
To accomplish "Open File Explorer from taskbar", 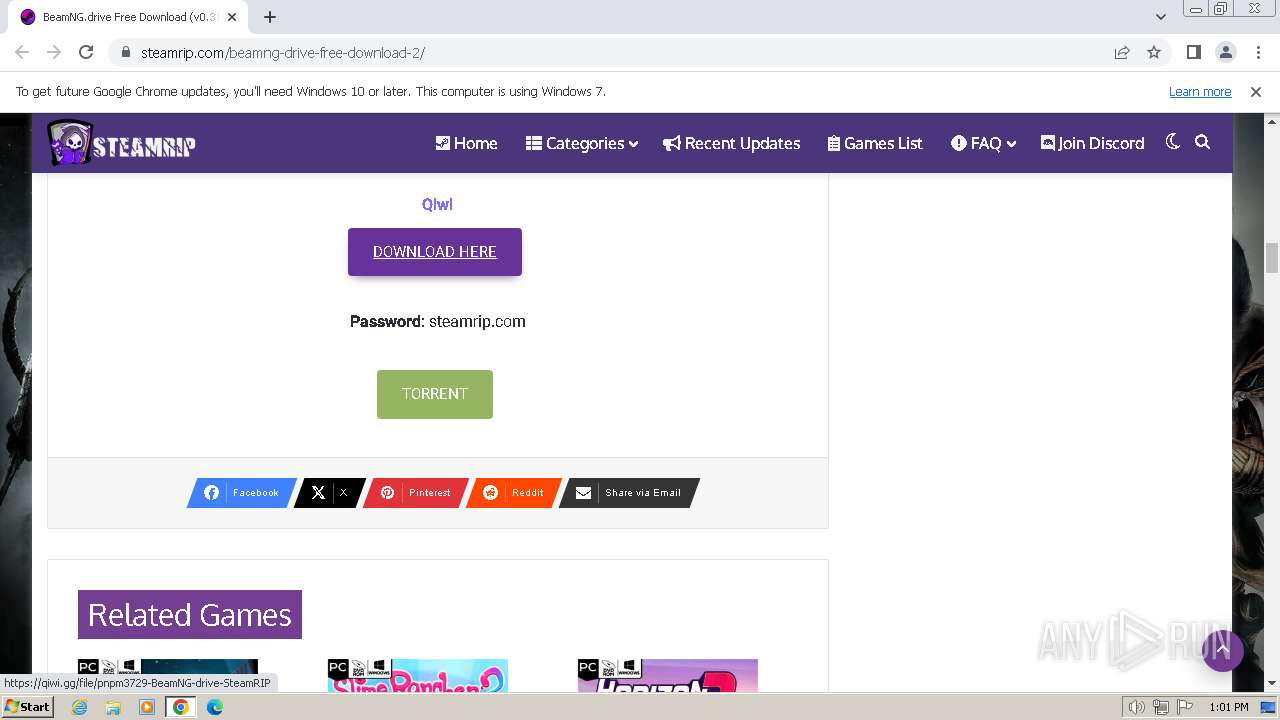I will tap(113, 707).
